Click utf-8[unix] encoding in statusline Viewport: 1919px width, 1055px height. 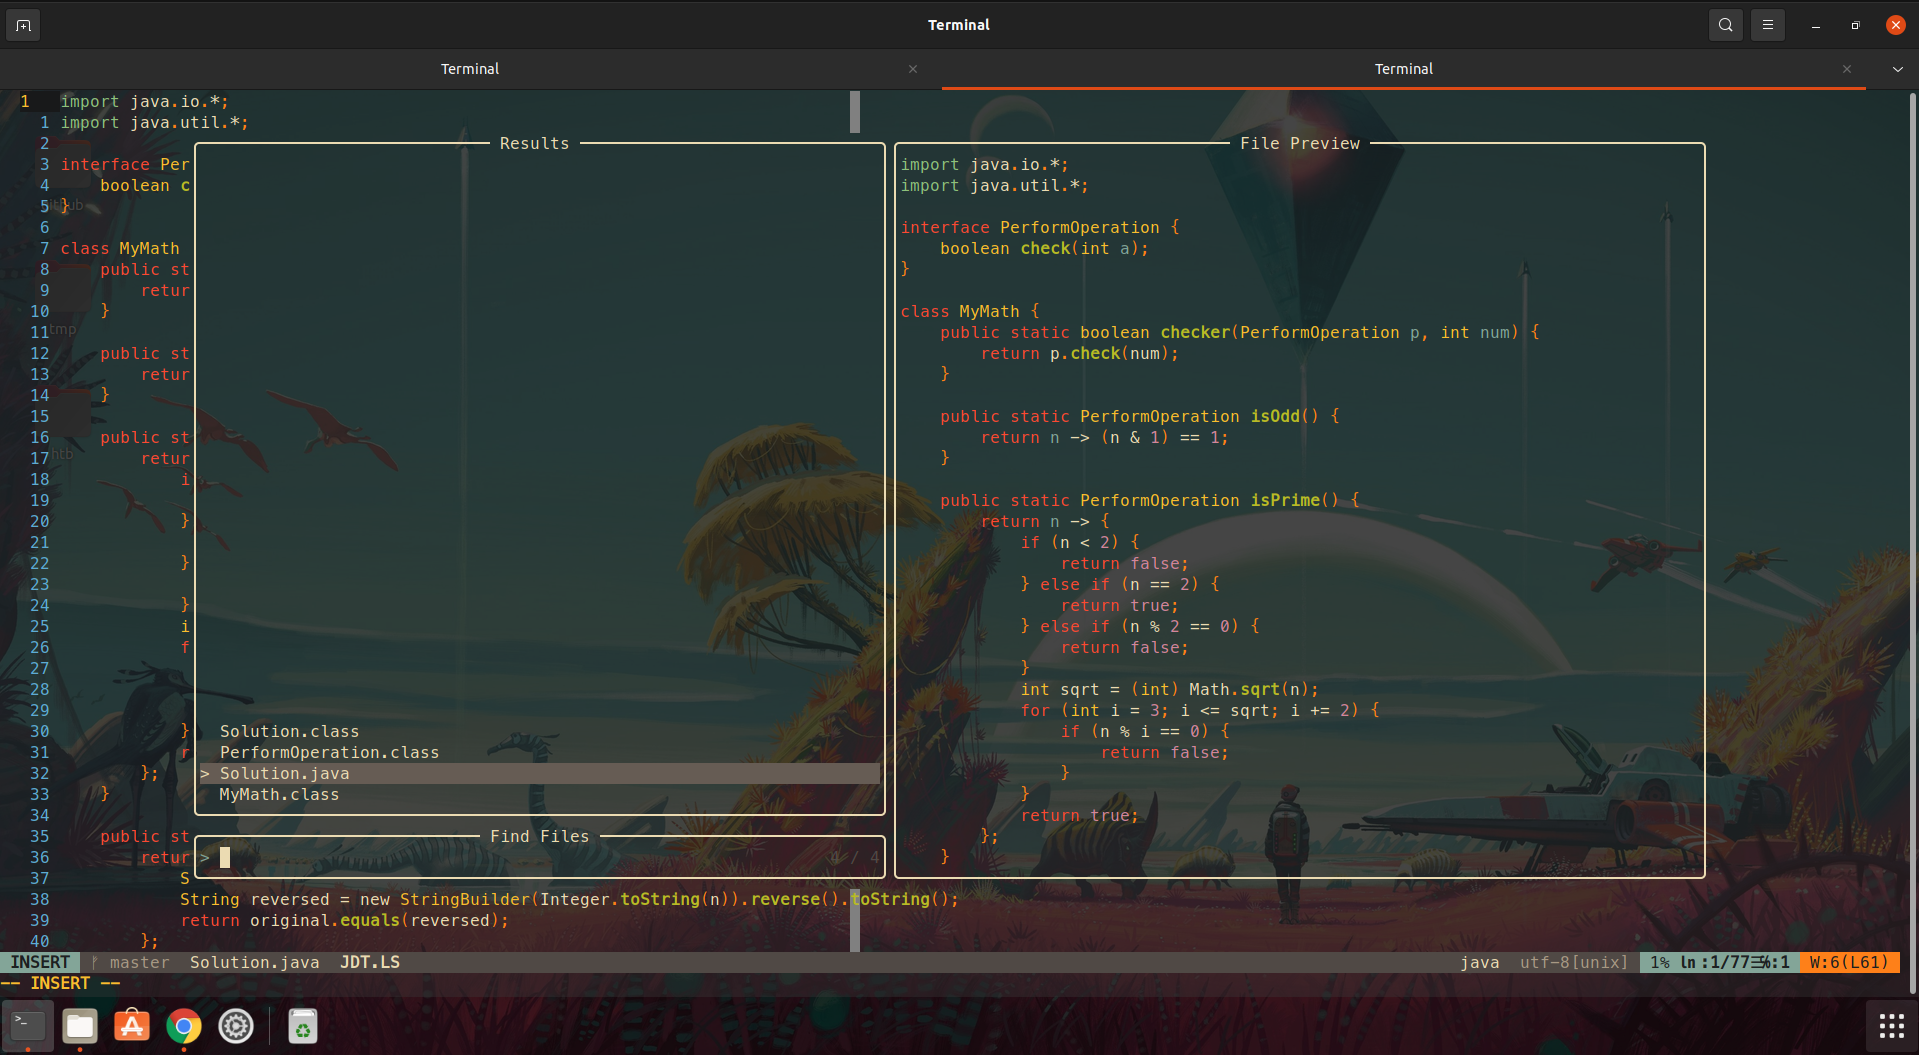pos(1573,962)
